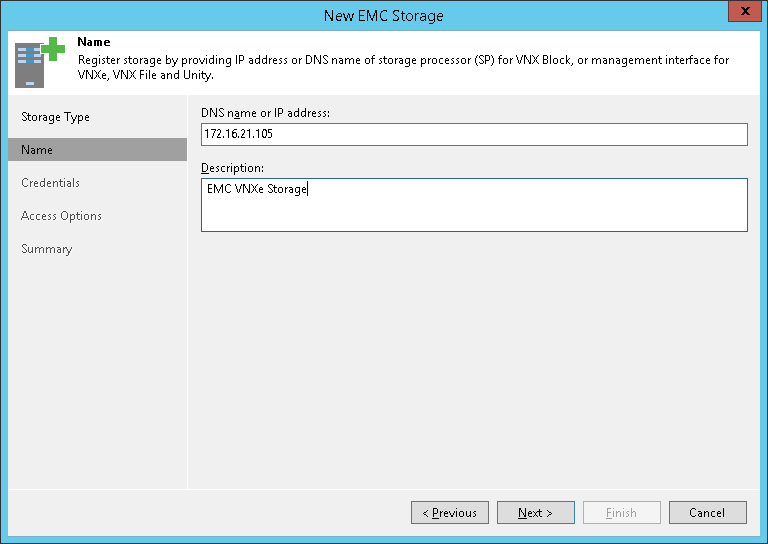Cancel the storage registration wizard
Screen dimensions: 768x544
pos(707,513)
